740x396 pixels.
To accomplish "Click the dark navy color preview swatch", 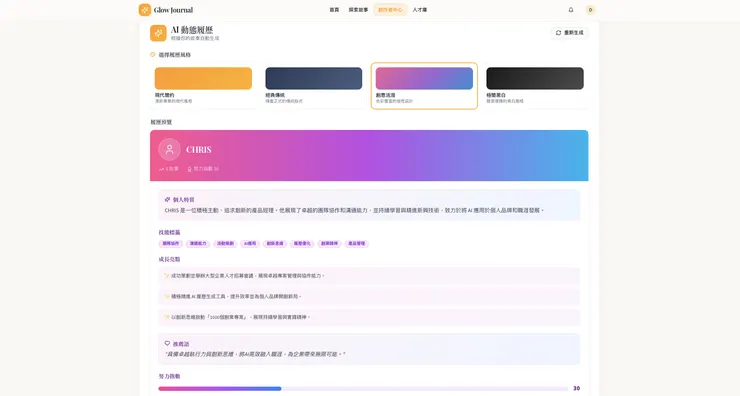I will point(314,78).
